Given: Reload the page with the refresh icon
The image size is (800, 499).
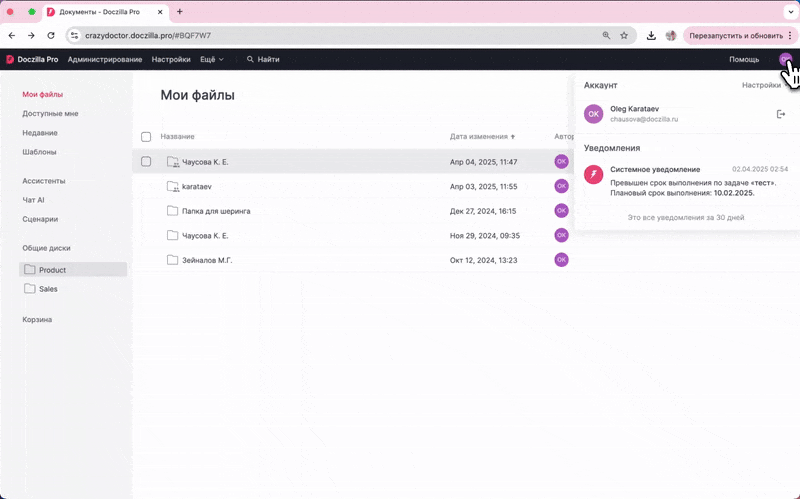Looking at the screenshot, I should (51, 35).
